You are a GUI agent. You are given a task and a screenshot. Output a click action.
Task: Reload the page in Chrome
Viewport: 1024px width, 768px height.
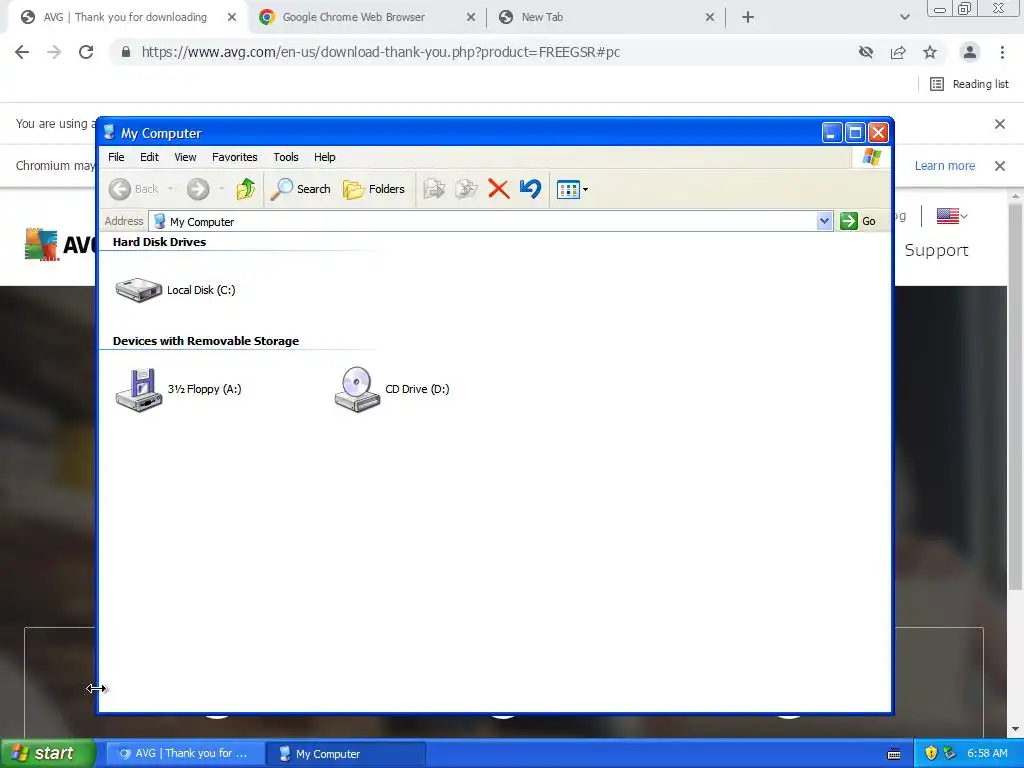tap(86, 52)
